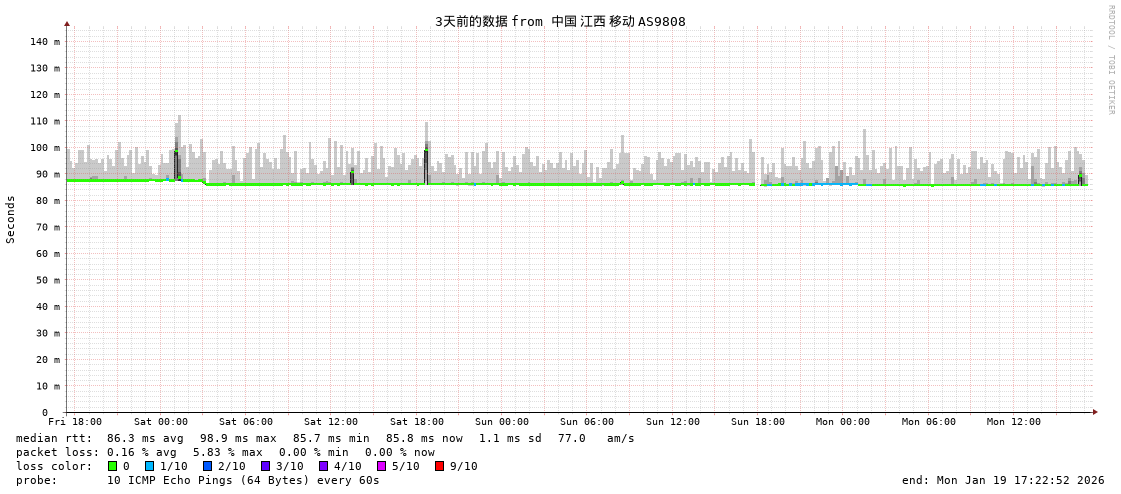Click the arrow at the x-axis right end
The width and height of the screenshot is (1121, 494).
coord(1095,412)
